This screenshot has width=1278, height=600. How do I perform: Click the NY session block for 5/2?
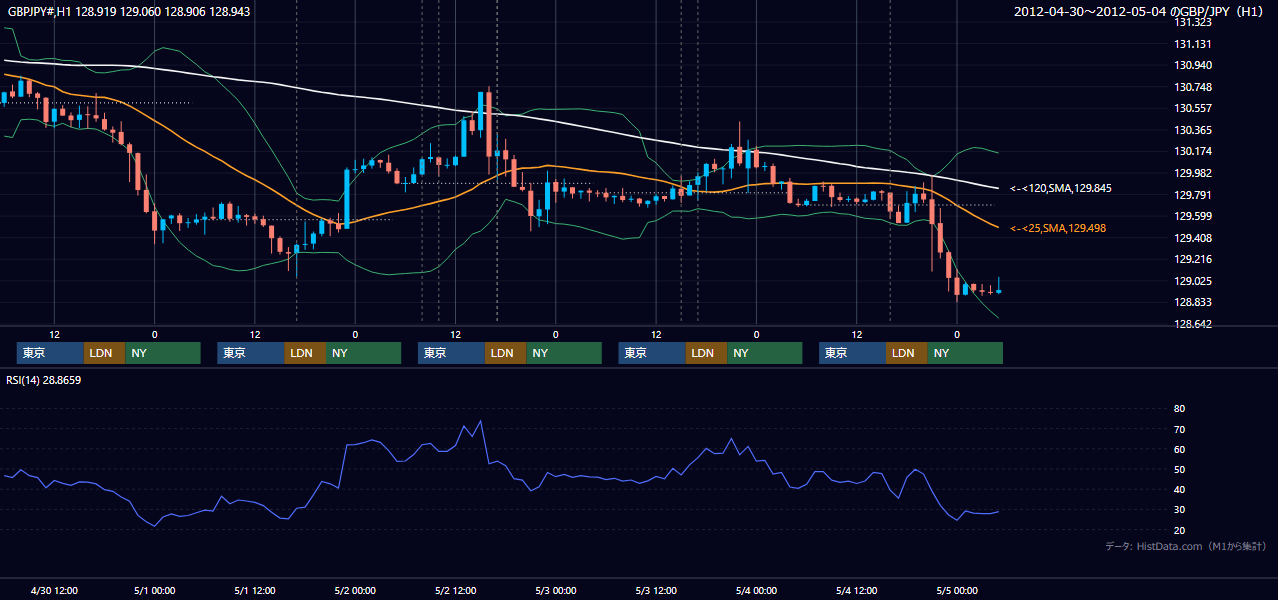point(564,353)
